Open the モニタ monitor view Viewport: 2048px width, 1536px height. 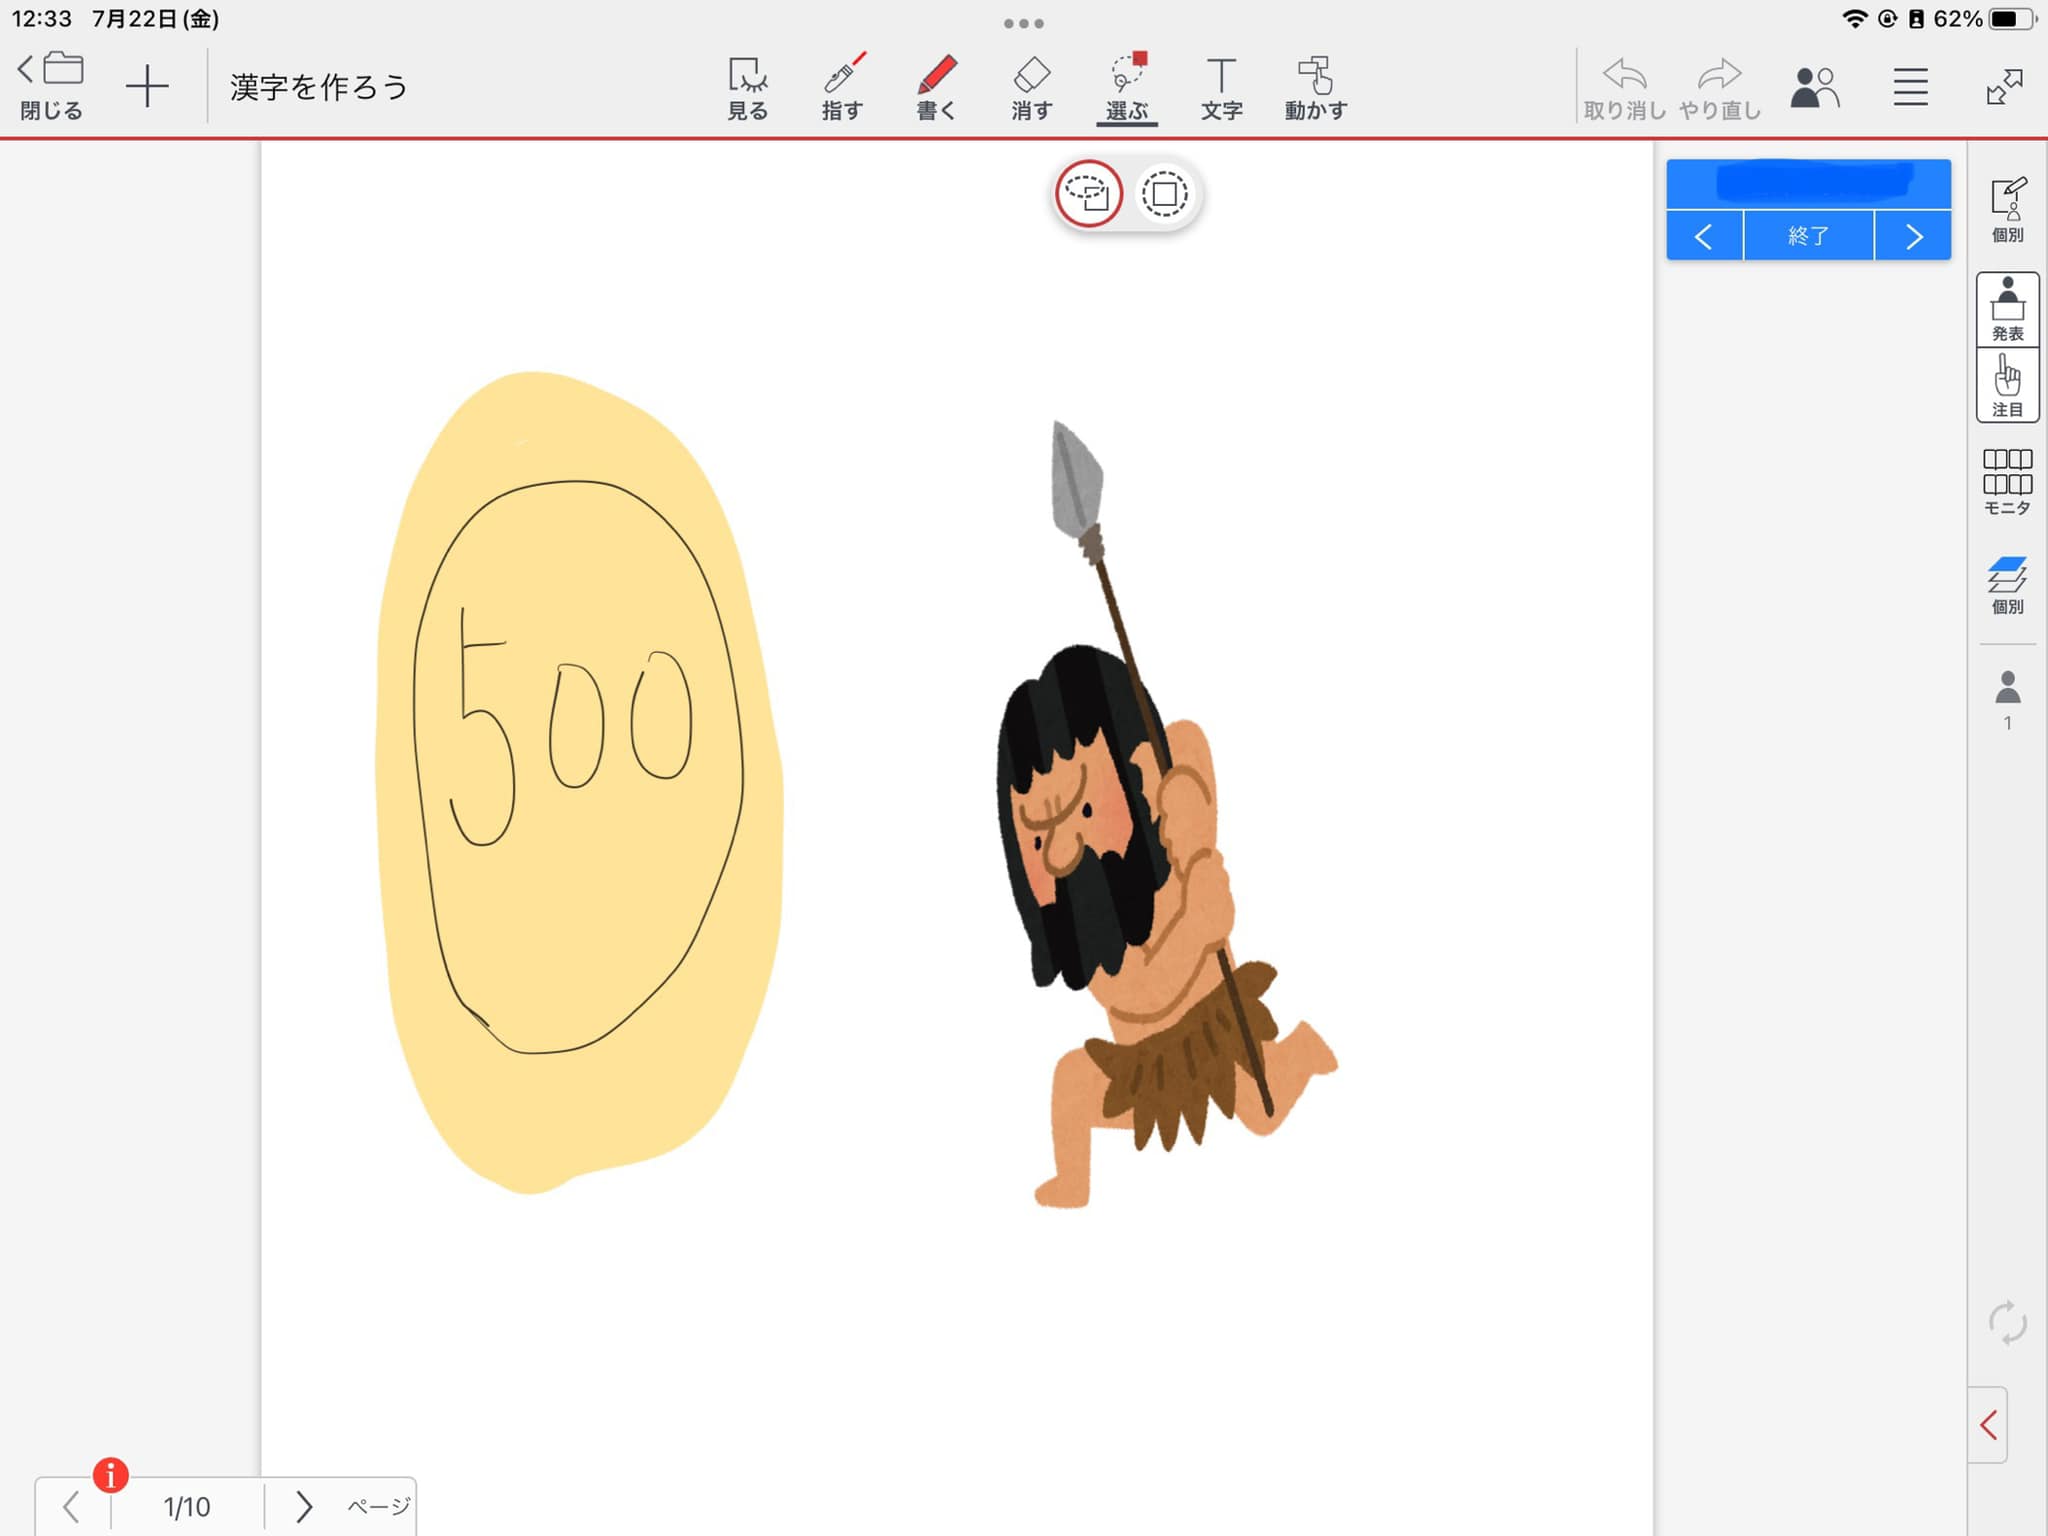2007,482
